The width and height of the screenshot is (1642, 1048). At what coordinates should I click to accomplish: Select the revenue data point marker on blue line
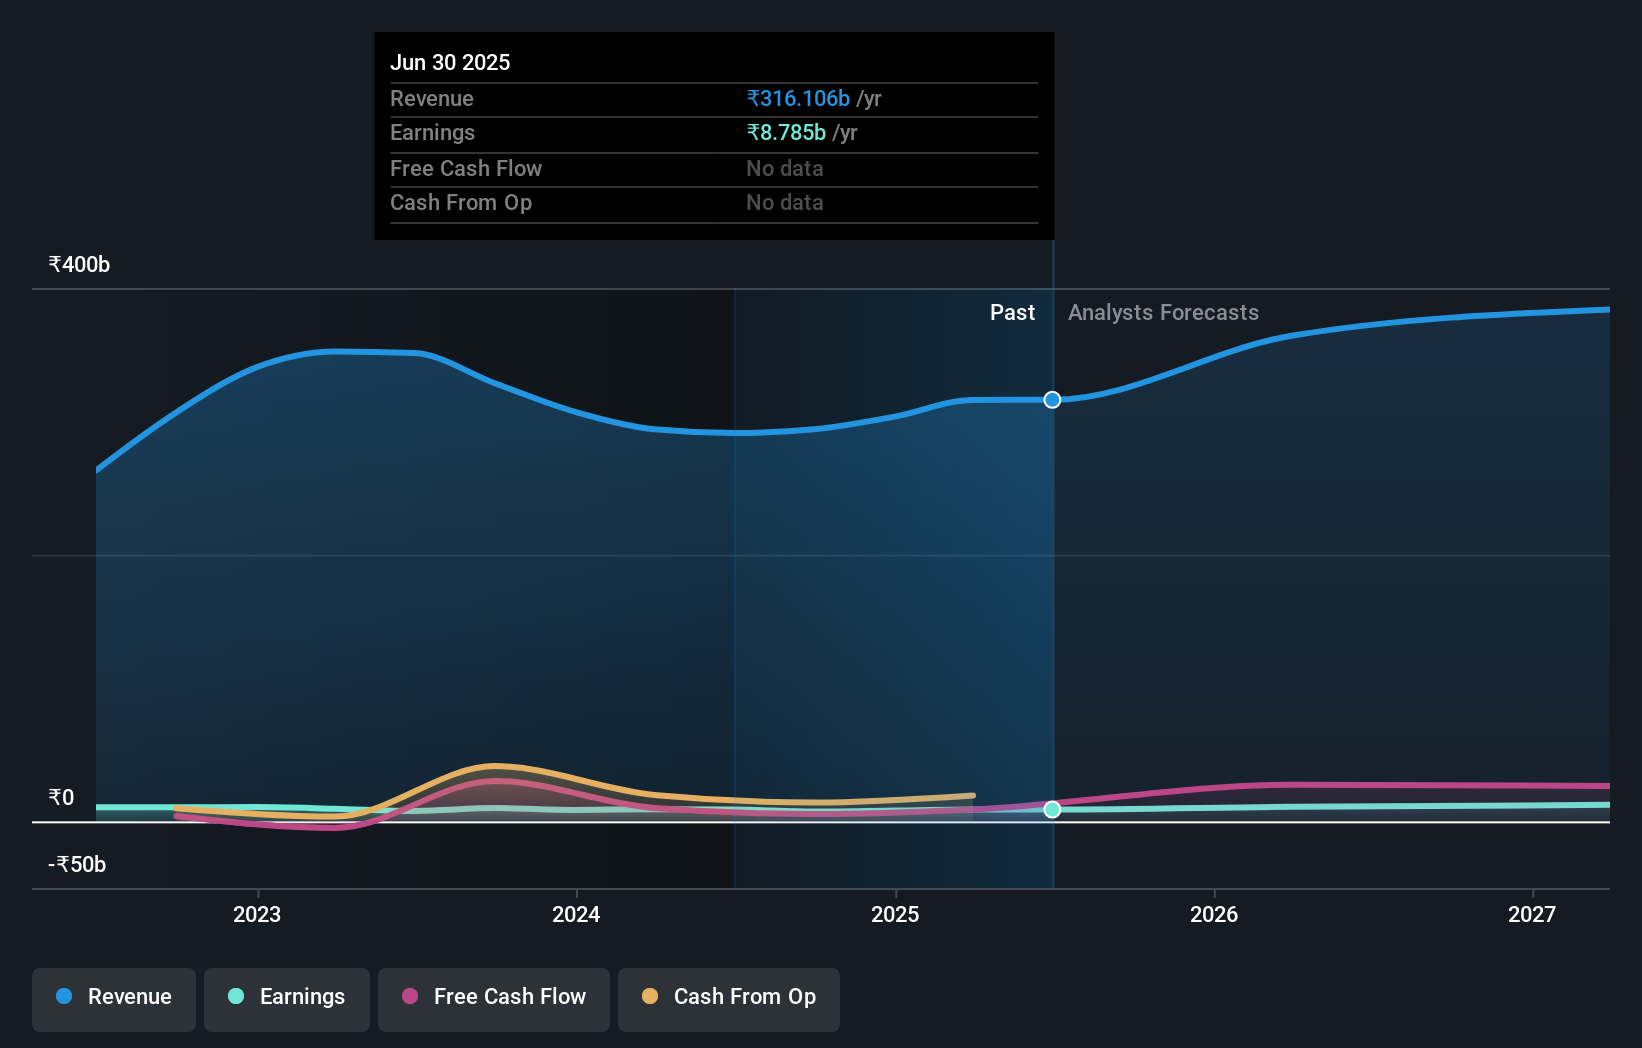[x=1052, y=400]
